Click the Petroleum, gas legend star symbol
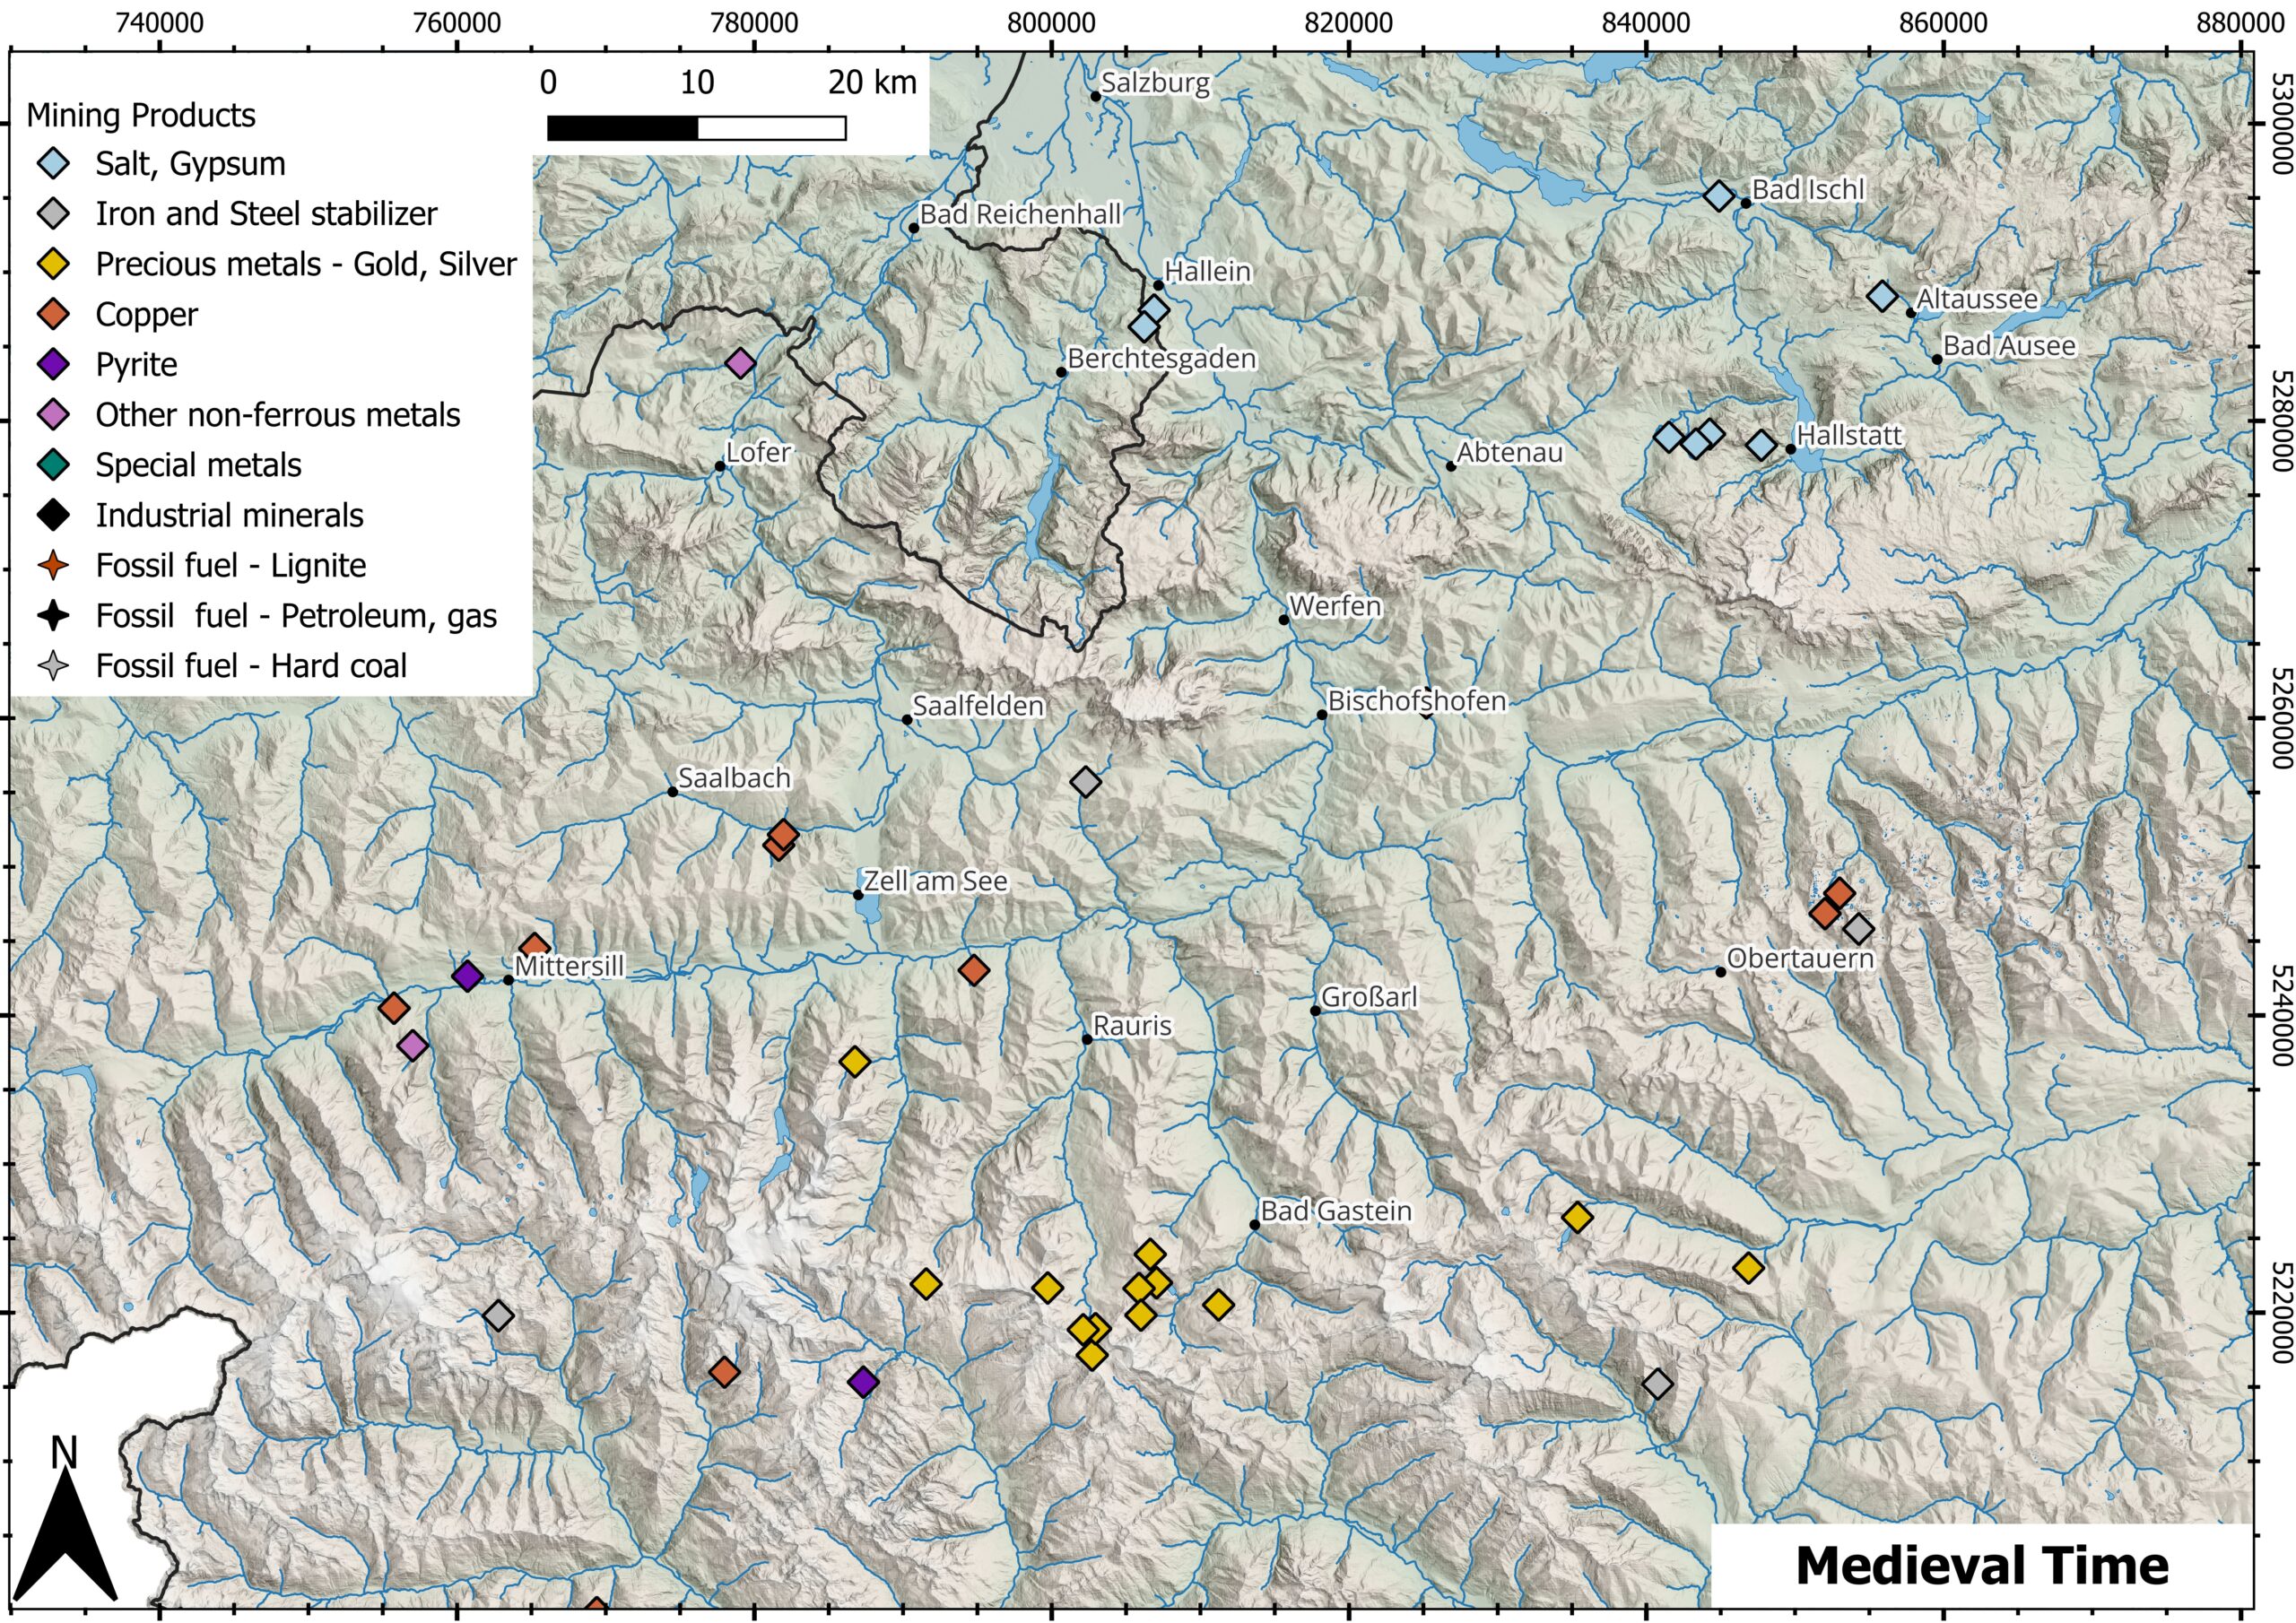2296x1623 pixels. point(53,615)
